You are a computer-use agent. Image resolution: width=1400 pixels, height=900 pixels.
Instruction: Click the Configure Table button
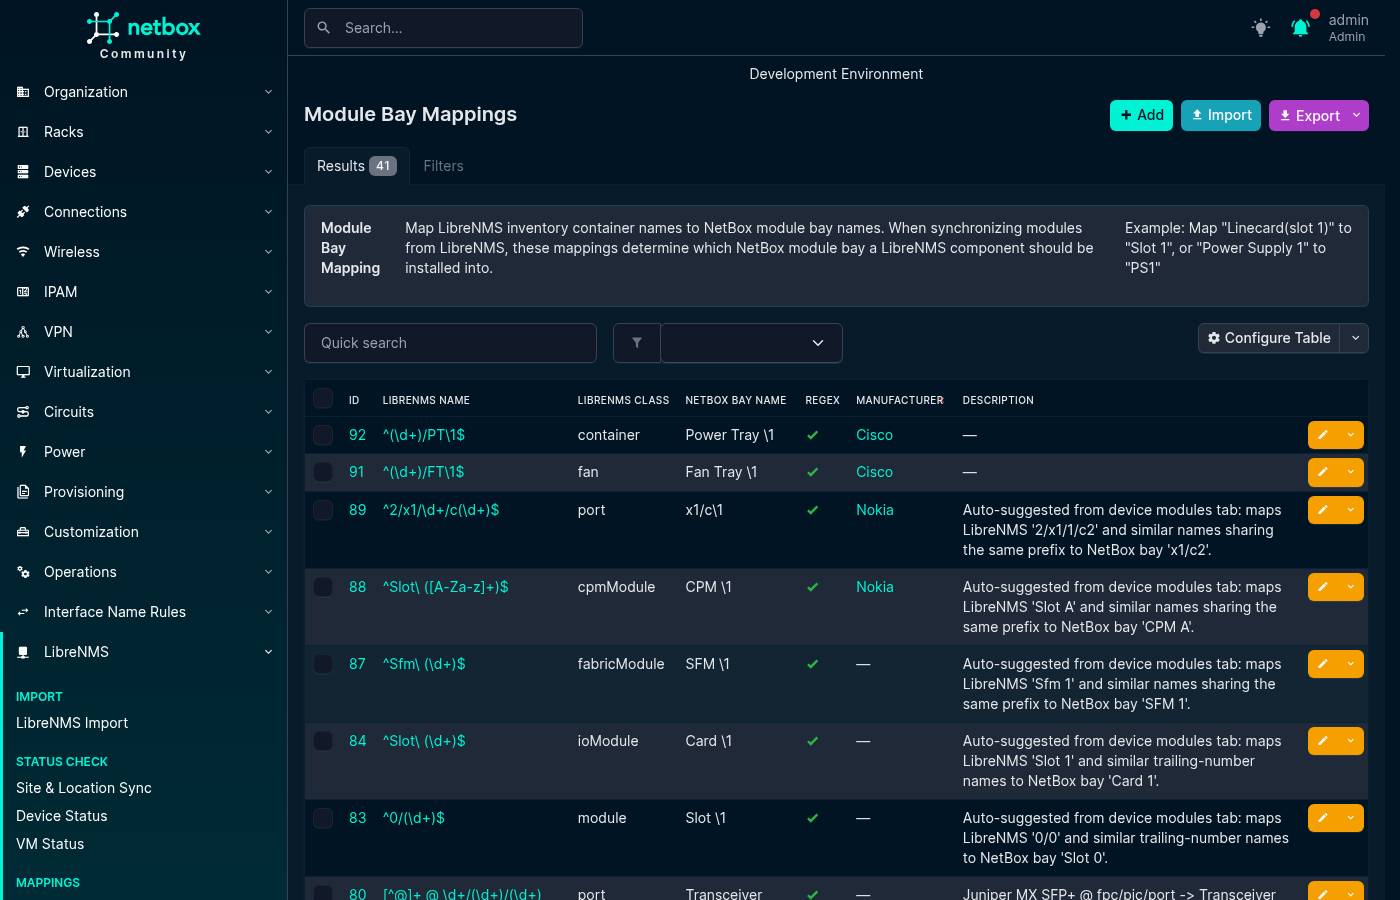pyautogui.click(x=1269, y=338)
